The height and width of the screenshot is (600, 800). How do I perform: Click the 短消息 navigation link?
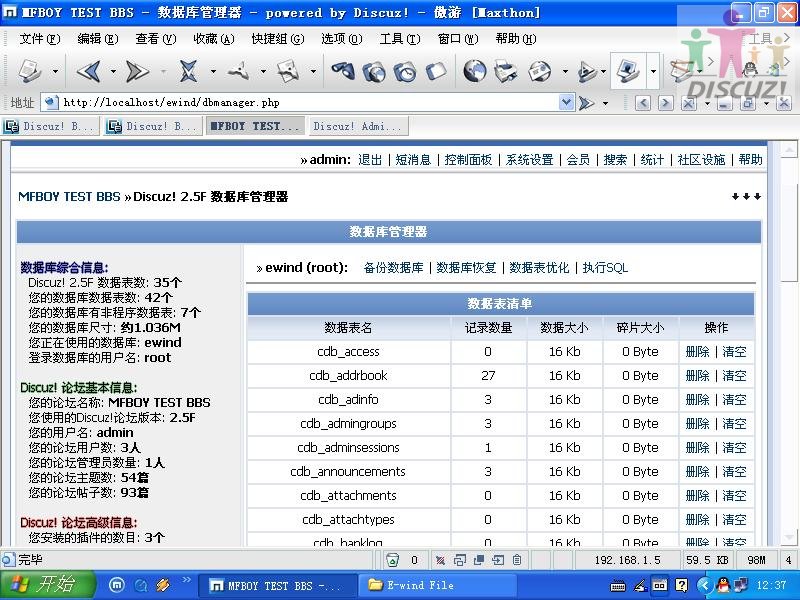[413, 160]
